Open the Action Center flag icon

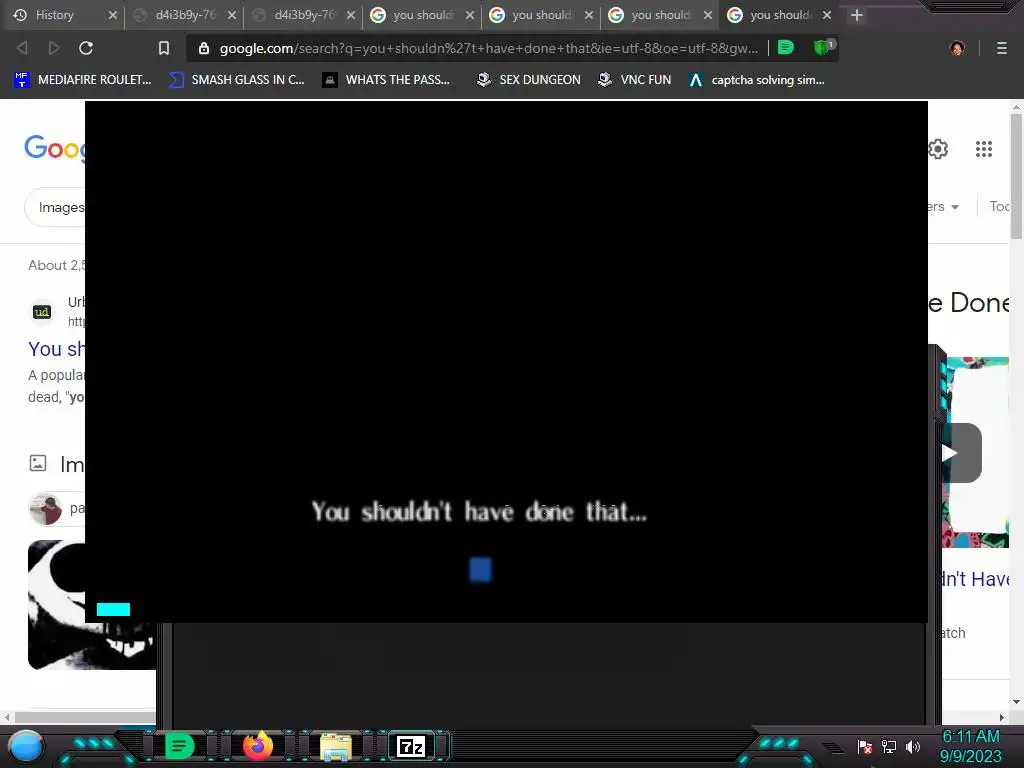[865, 747]
